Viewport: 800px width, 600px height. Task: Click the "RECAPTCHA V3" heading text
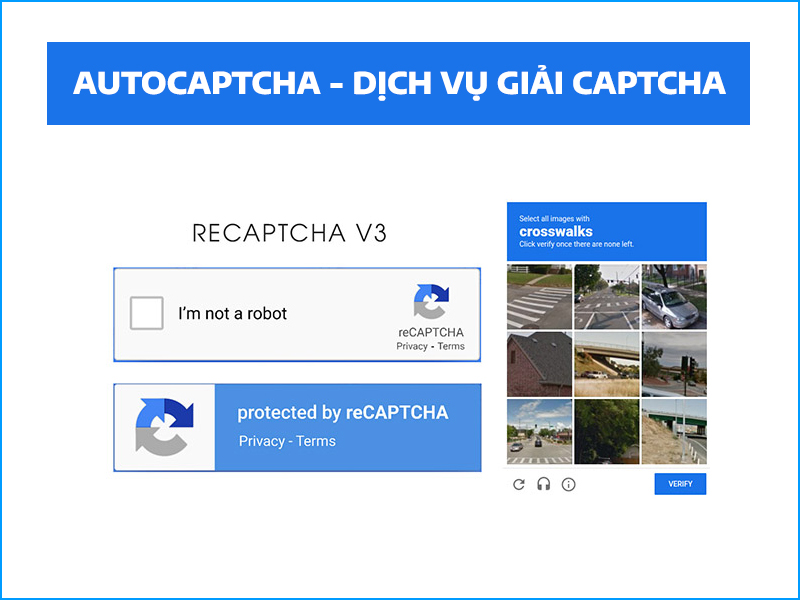tap(289, 233)
